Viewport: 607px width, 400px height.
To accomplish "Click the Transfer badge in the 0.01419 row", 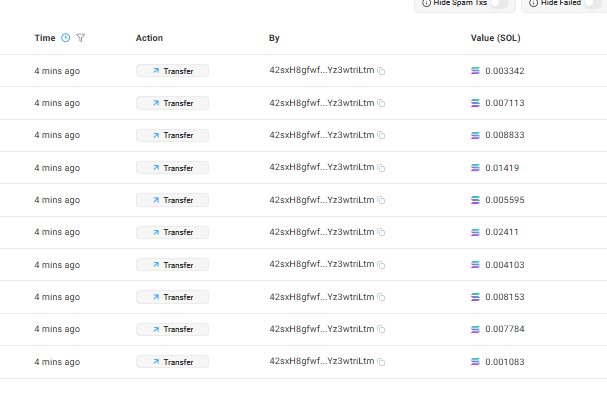I will tap(172, 168).
